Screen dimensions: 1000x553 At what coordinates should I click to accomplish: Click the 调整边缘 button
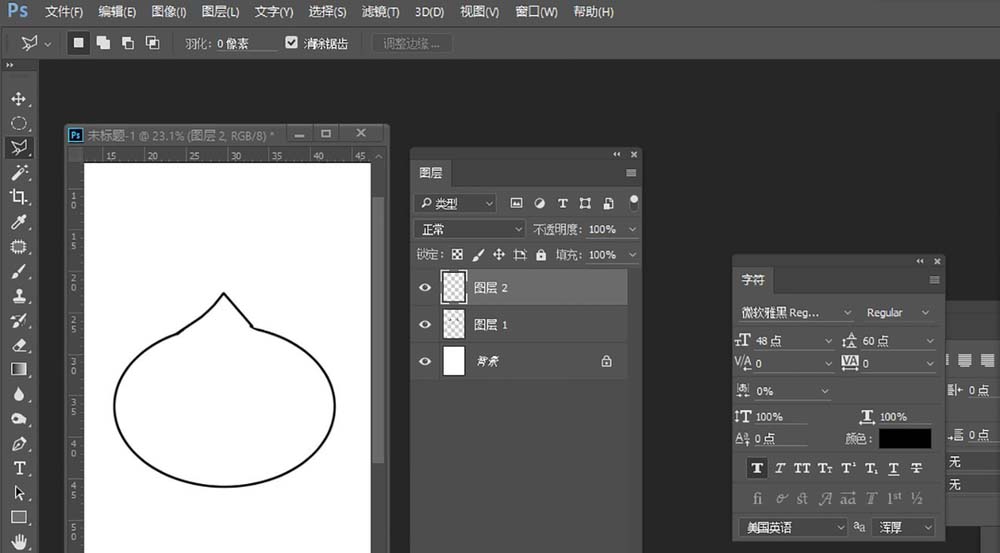click(411, 44)
